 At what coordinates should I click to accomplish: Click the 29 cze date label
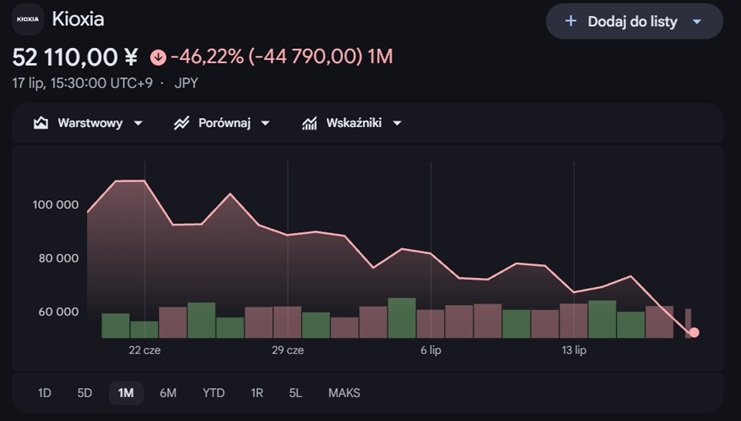288,351
